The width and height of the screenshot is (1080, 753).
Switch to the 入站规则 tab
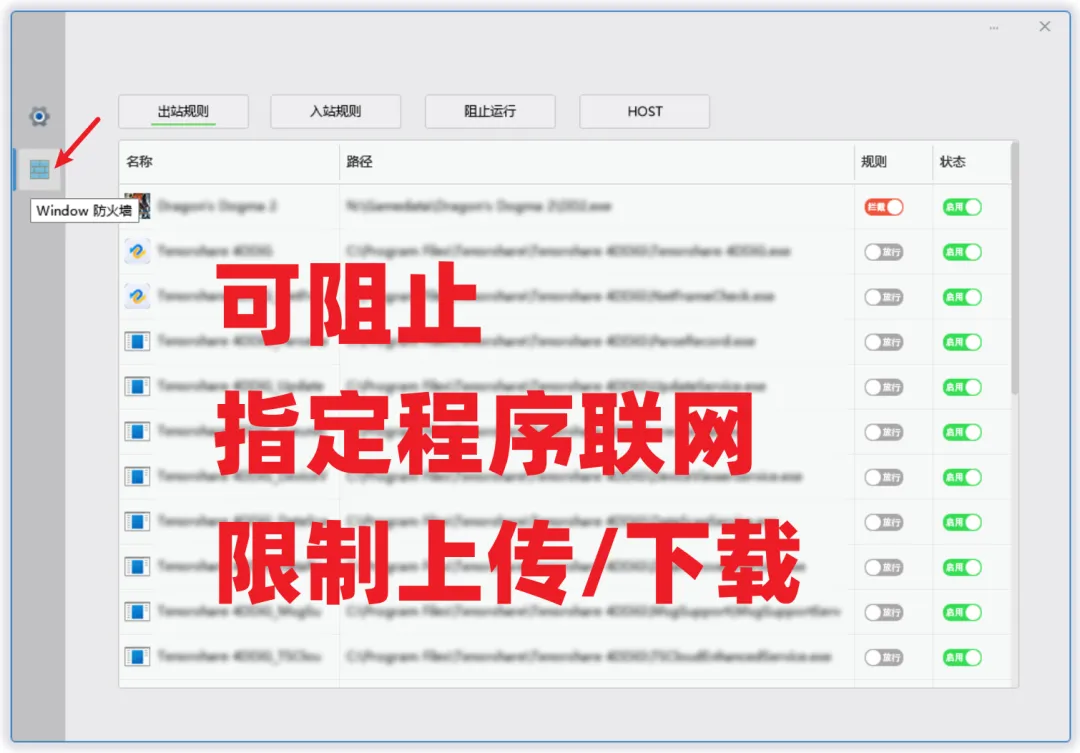[x=335, y=112]
